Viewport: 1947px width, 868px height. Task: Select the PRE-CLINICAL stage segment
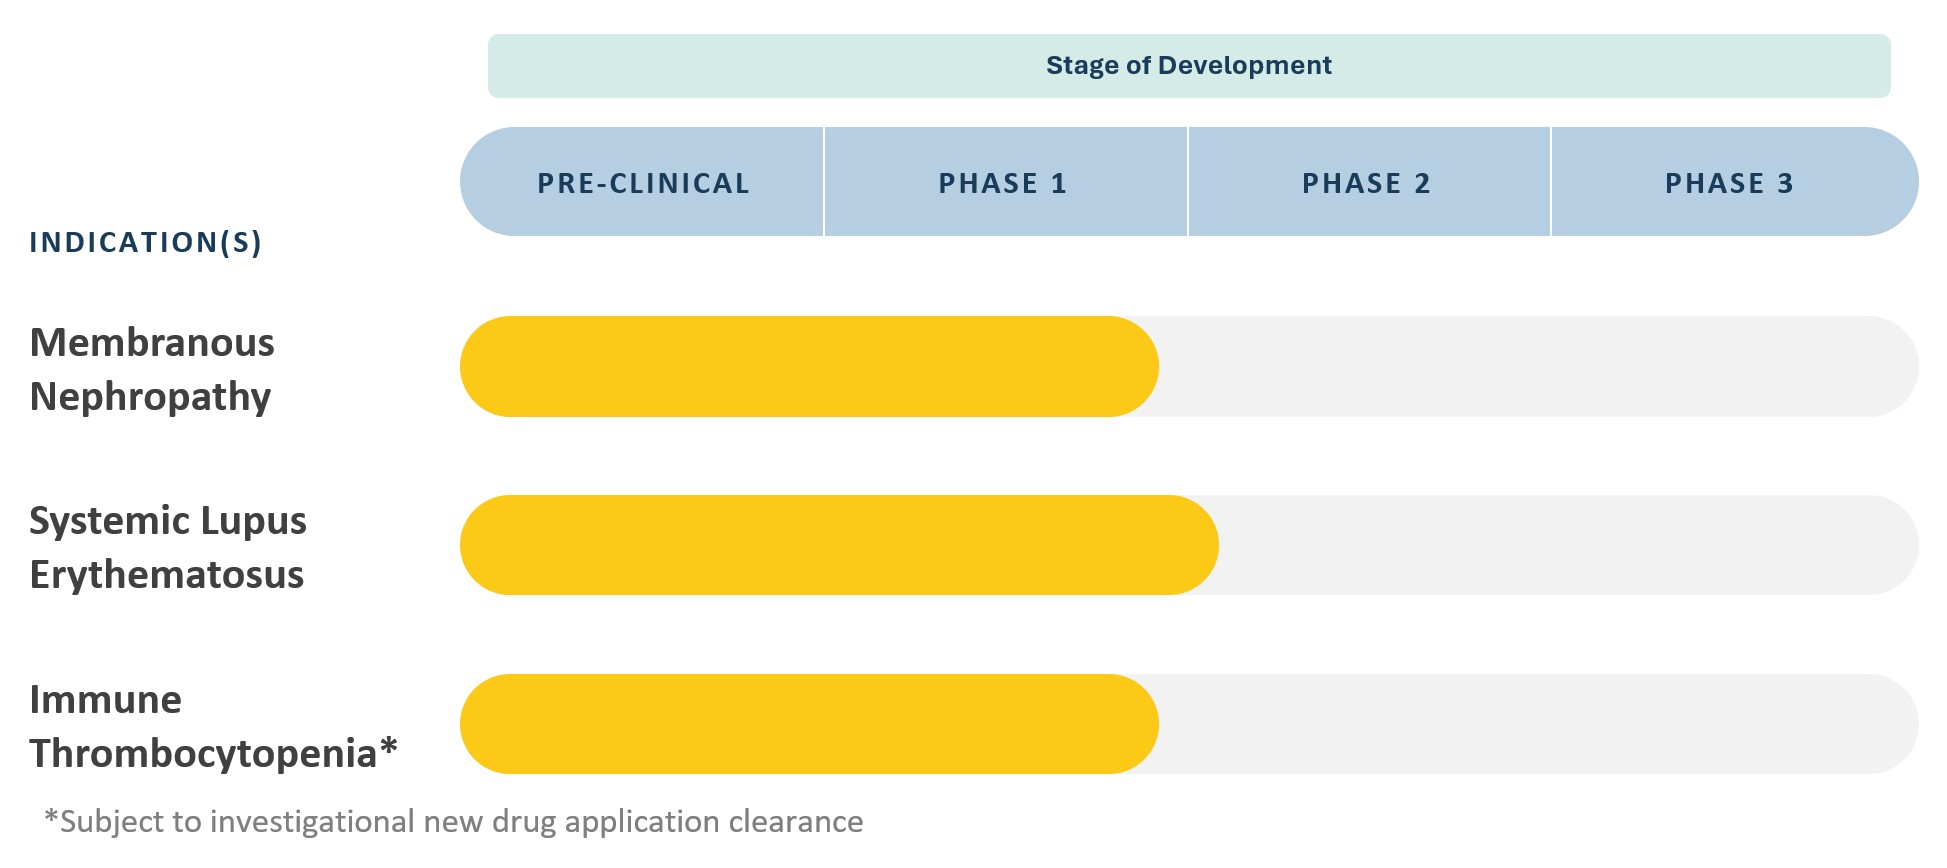[643, 183]
